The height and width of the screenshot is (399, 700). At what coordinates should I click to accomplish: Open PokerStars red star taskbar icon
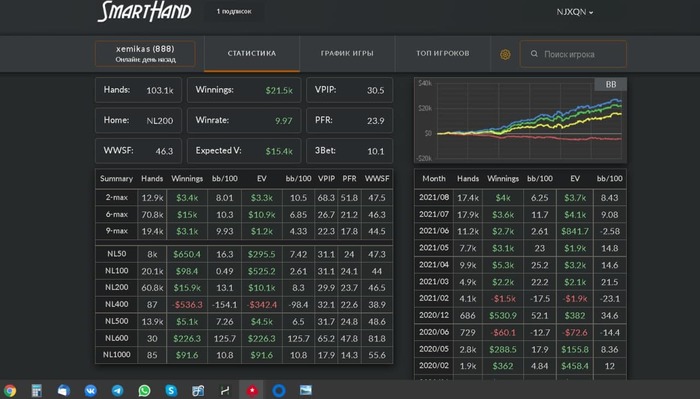(252, 391)
